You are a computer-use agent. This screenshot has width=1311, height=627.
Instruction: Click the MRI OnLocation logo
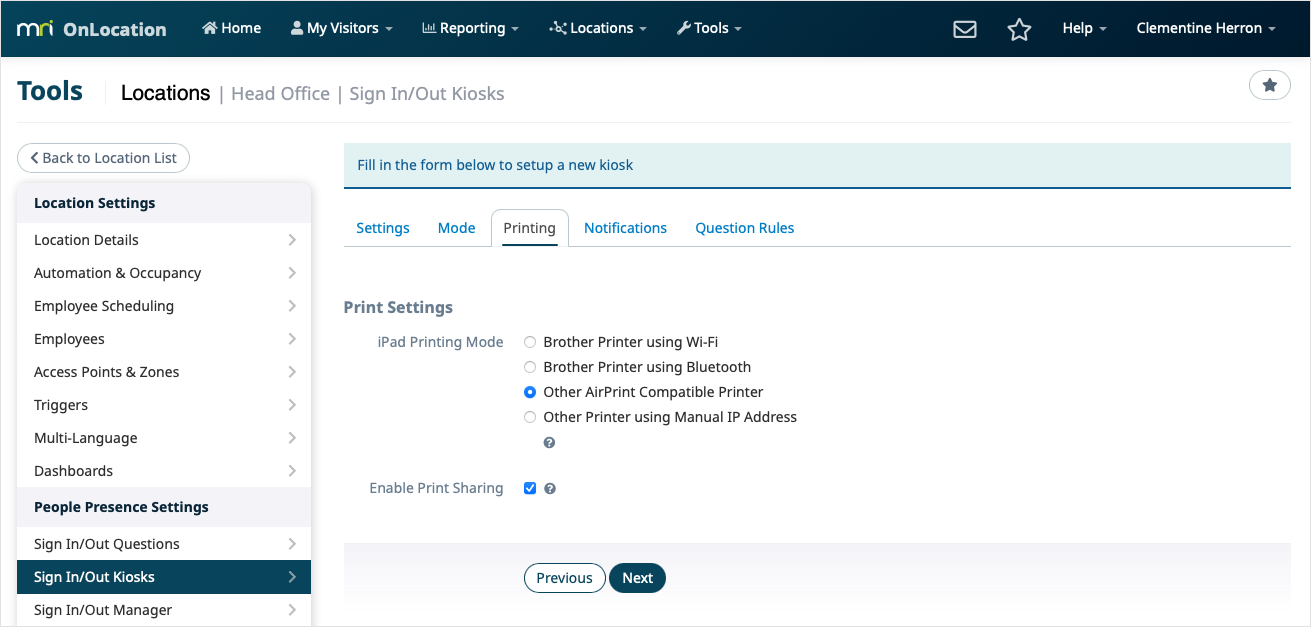pyautogui.click(x=92, y=29)
